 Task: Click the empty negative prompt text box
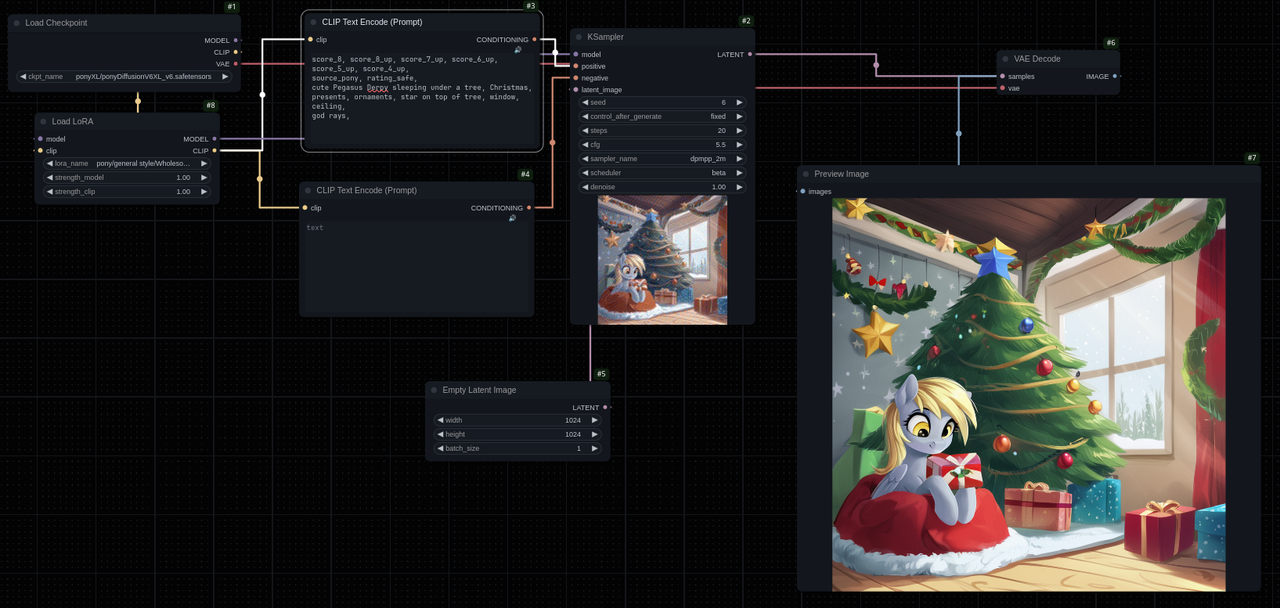416,266
